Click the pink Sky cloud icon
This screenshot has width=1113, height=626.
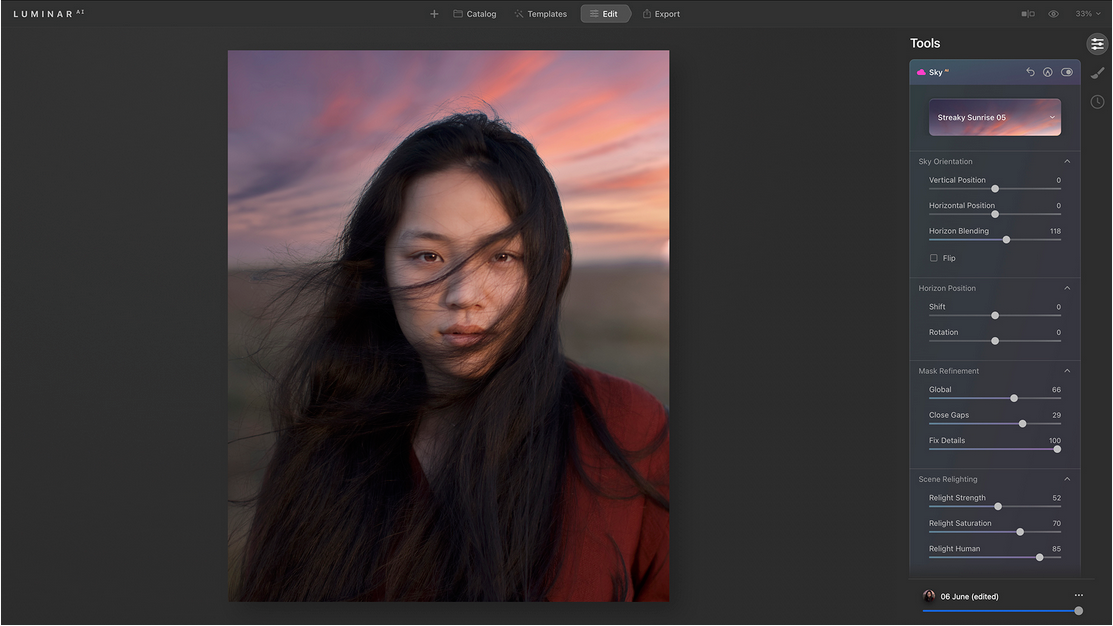[921, 72]
